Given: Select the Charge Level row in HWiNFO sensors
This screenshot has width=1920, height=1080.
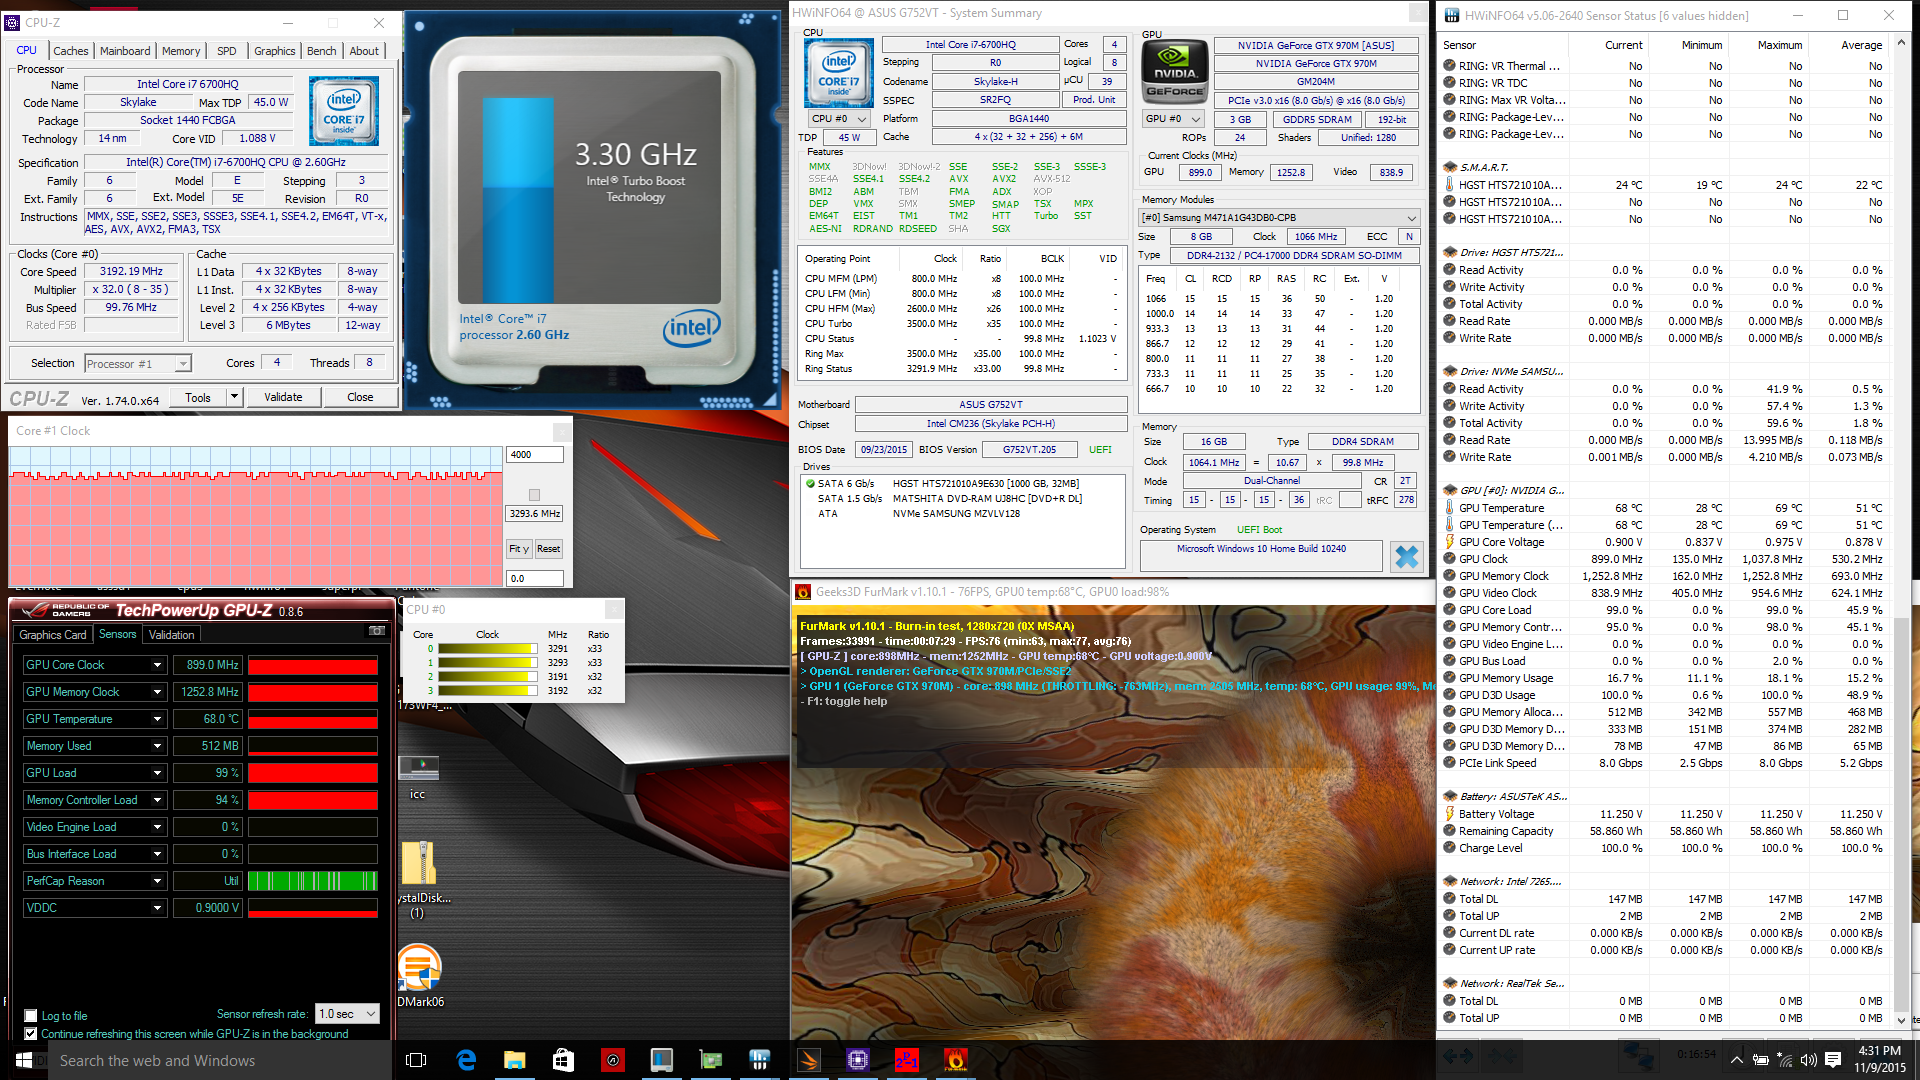Looking at the screenshot, I should [1664, 848].
